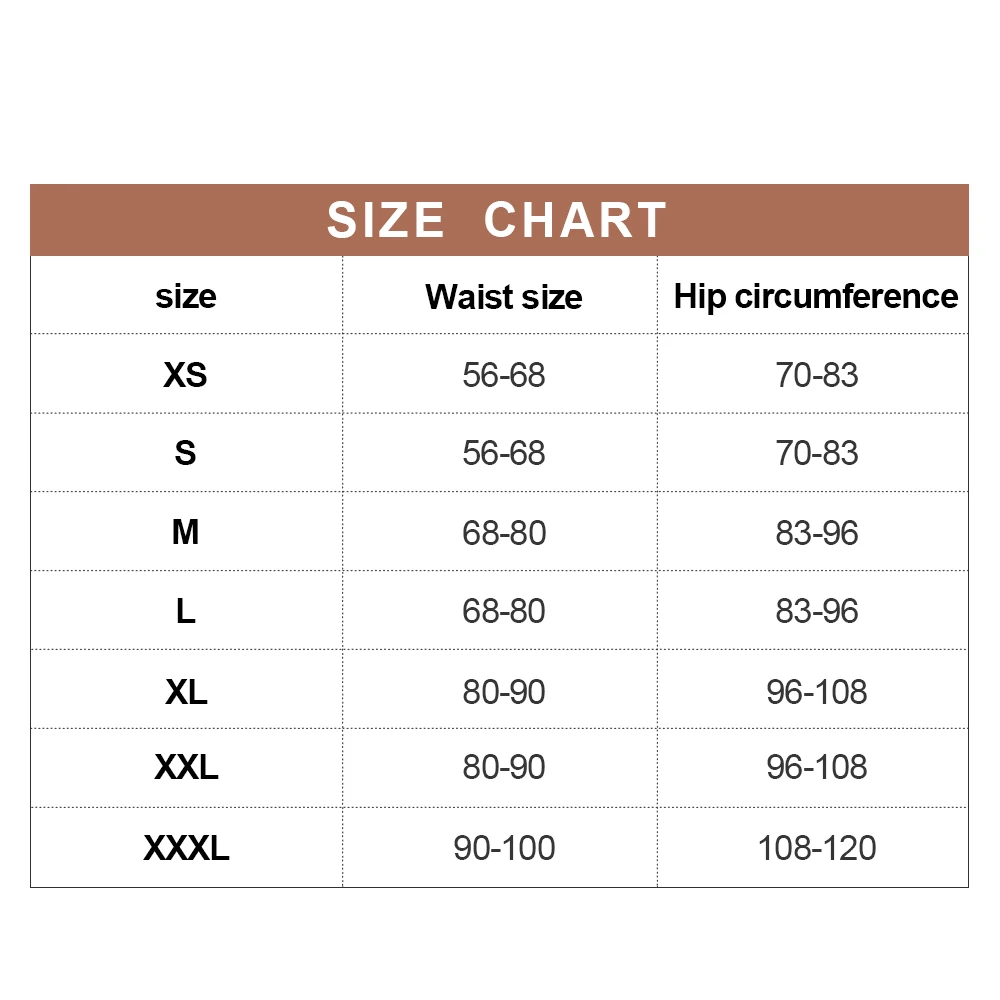Select waist value 80-90 in XL row
Image resolution: width=1000 pixels, height=1000 pixels.
click(503, 692)
